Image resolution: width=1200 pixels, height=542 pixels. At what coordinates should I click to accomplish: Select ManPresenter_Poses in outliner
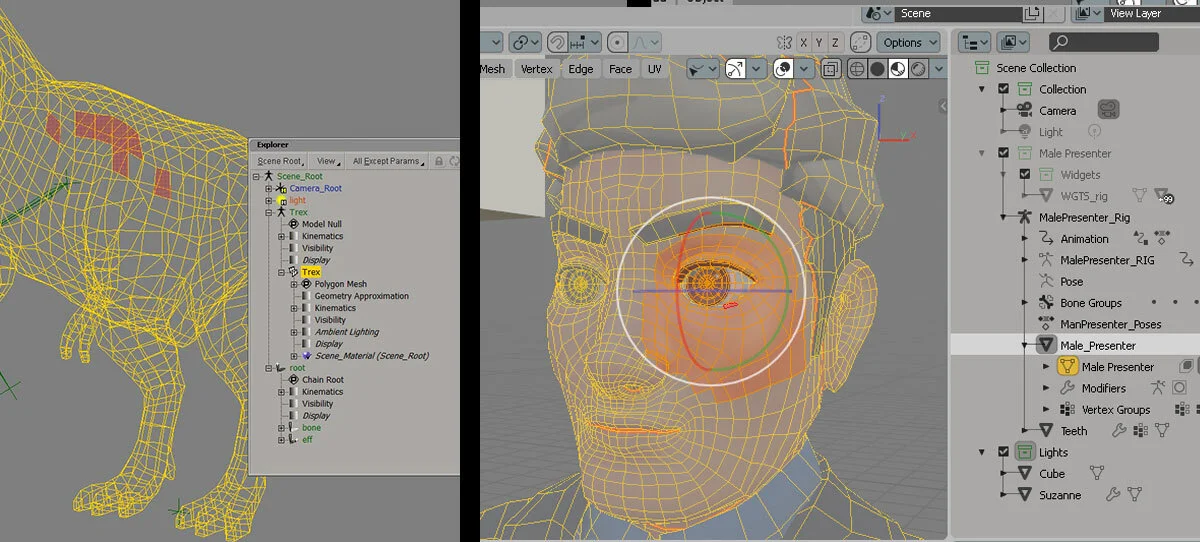point(1111,324)
